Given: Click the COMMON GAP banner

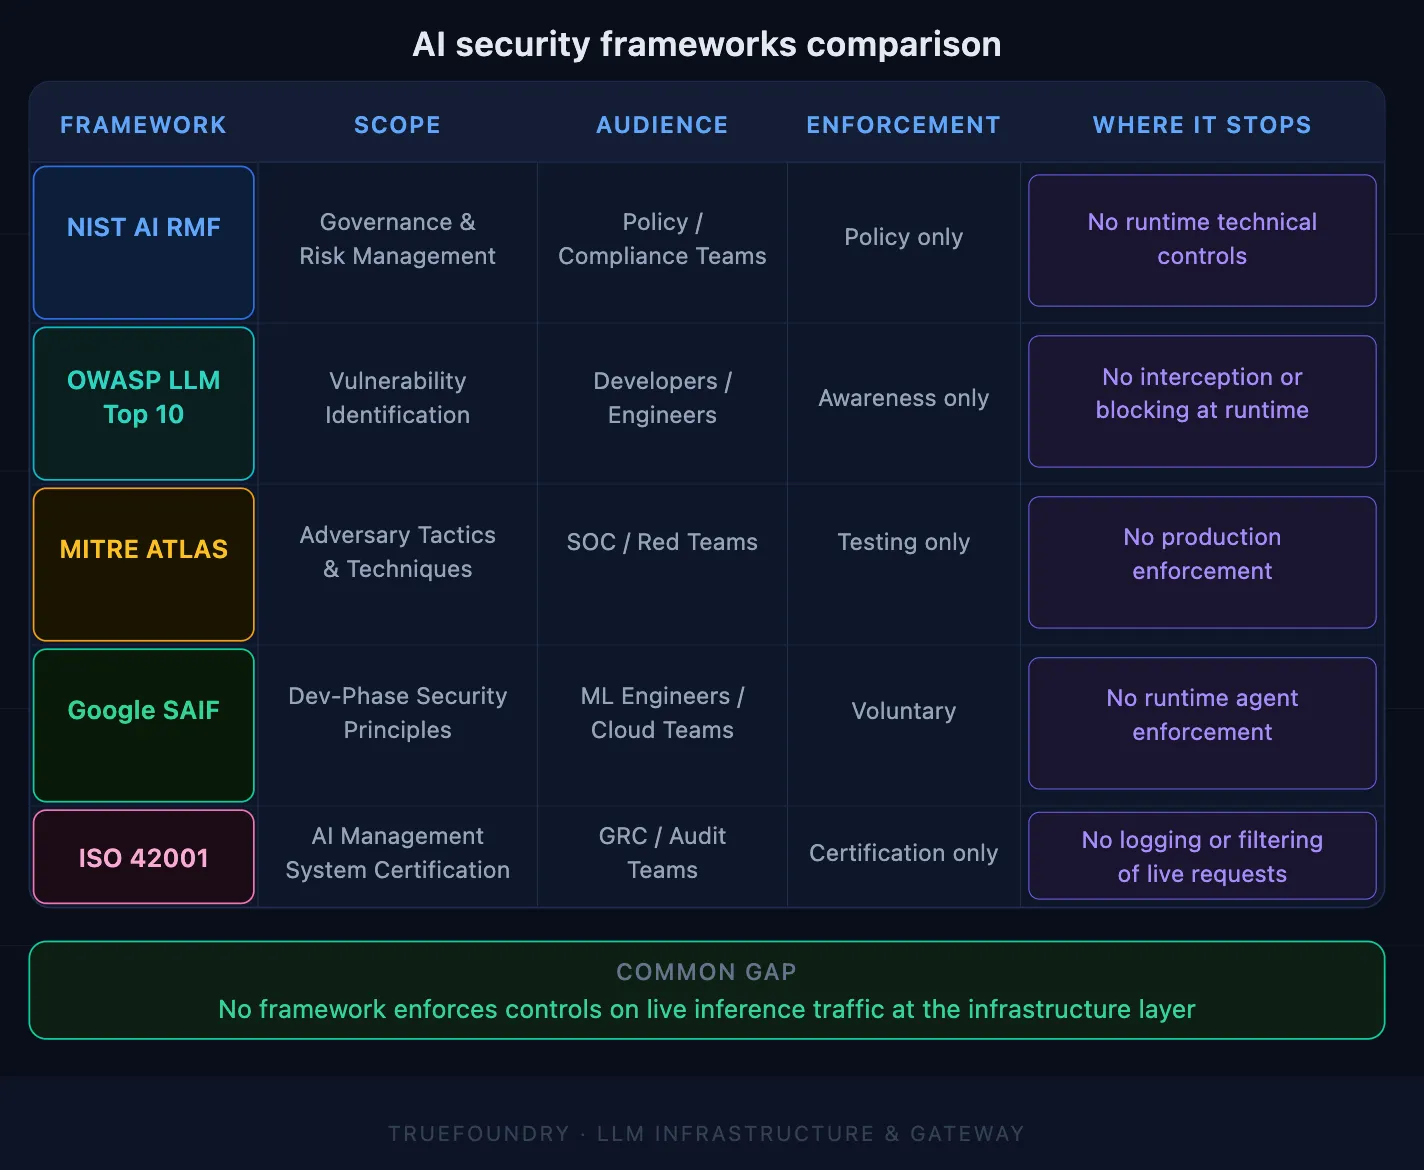Looking at the screenshot, I should tap(707, 990).
